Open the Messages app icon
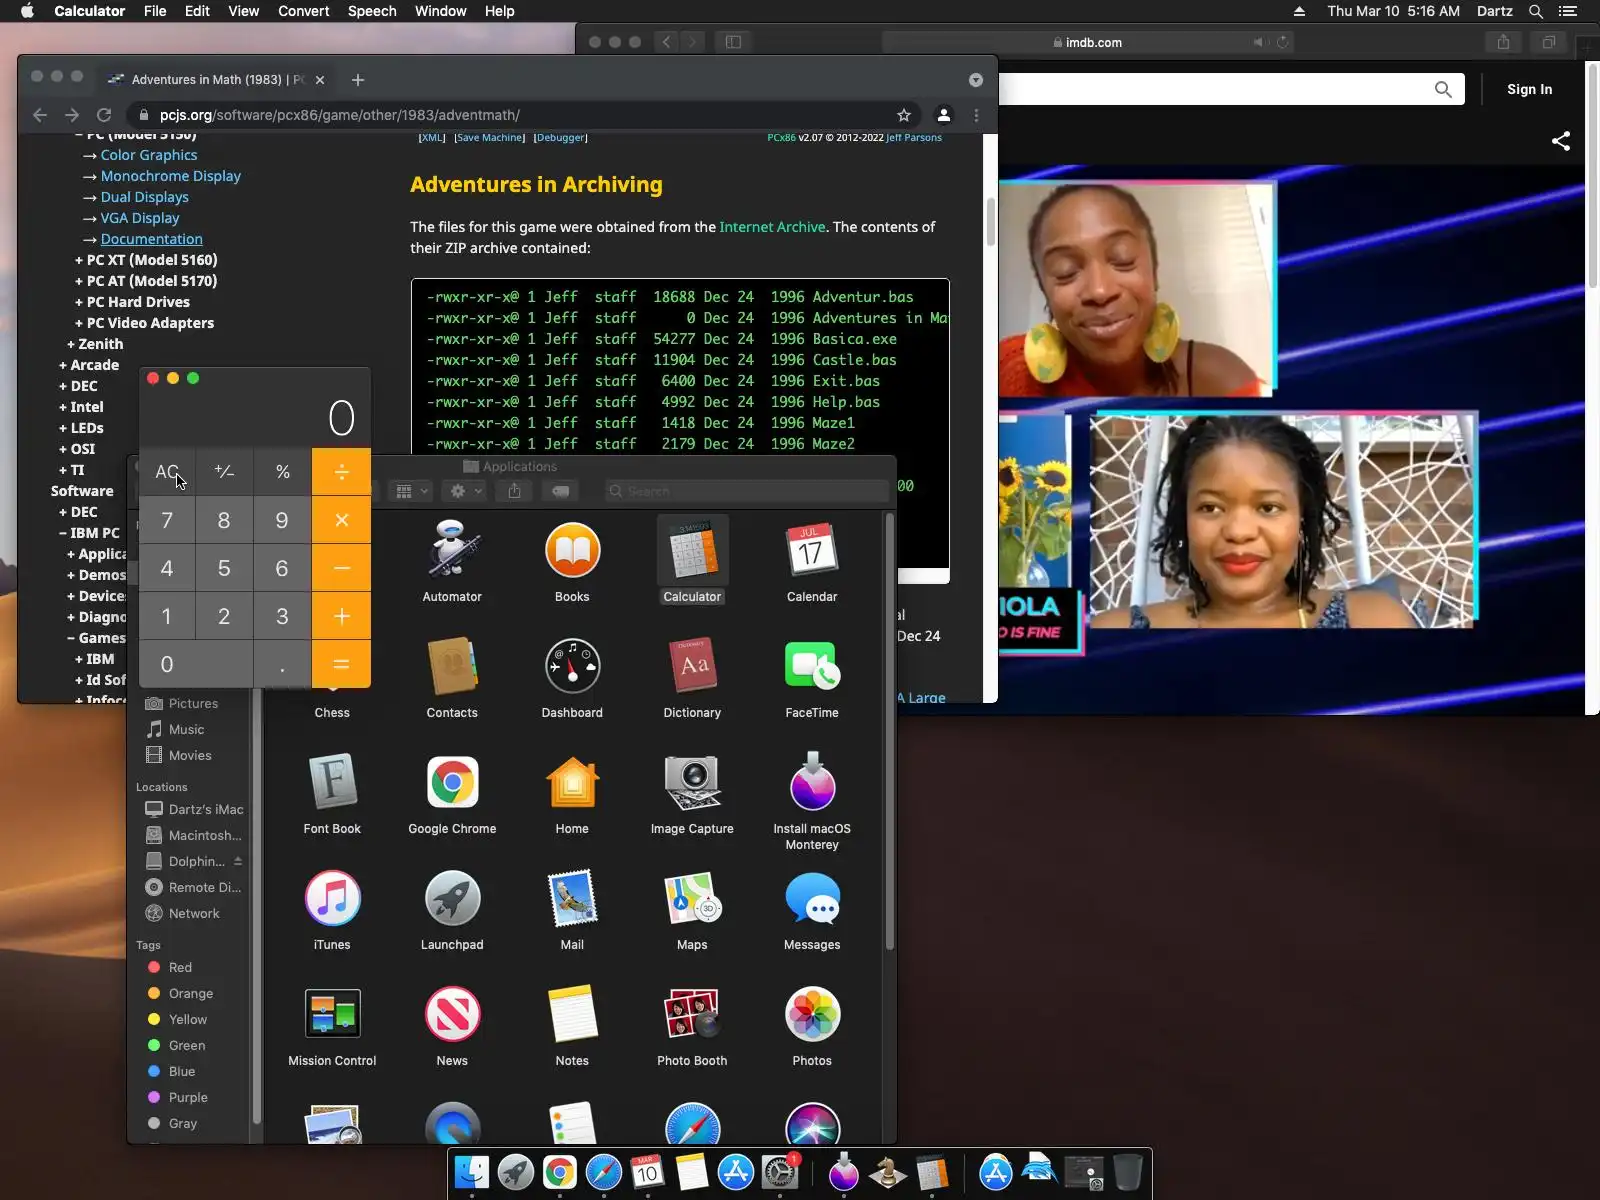The height and width of the screenshot is (1200, 1600). (x=812, y=898)
